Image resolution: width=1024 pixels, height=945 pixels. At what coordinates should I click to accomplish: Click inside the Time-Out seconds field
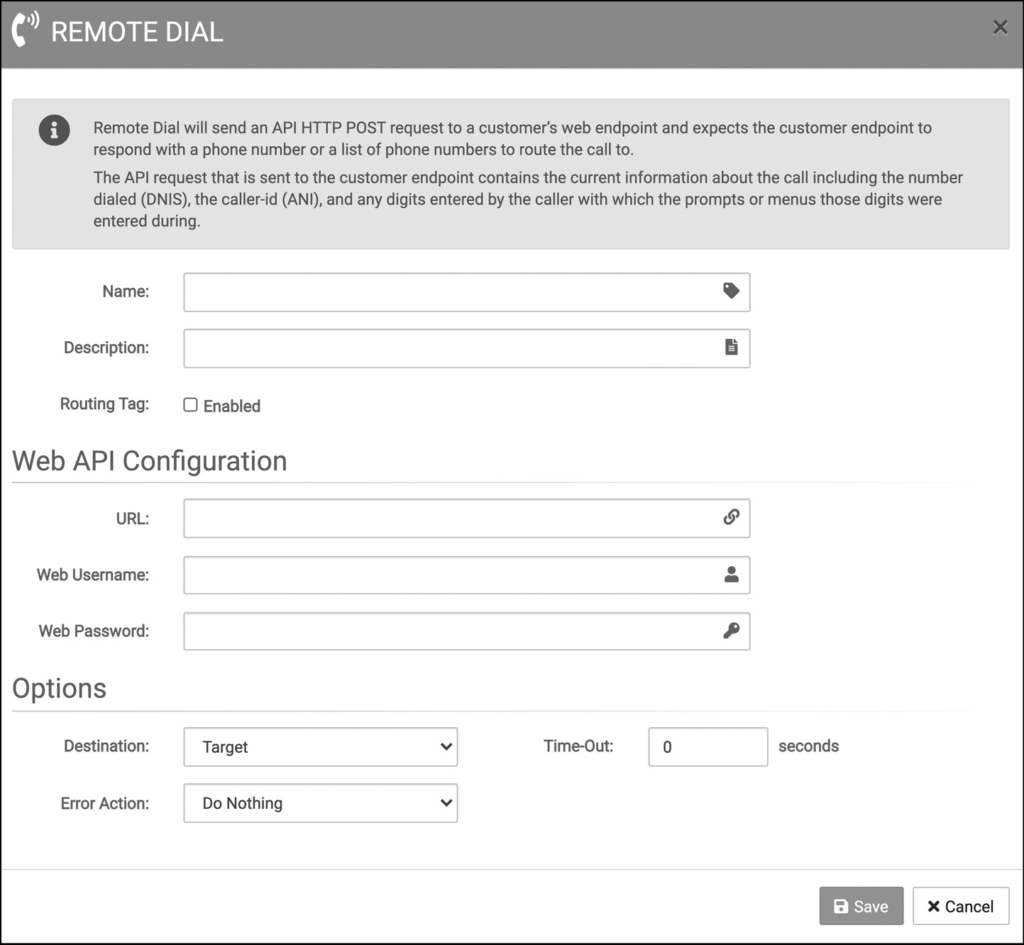707,746
